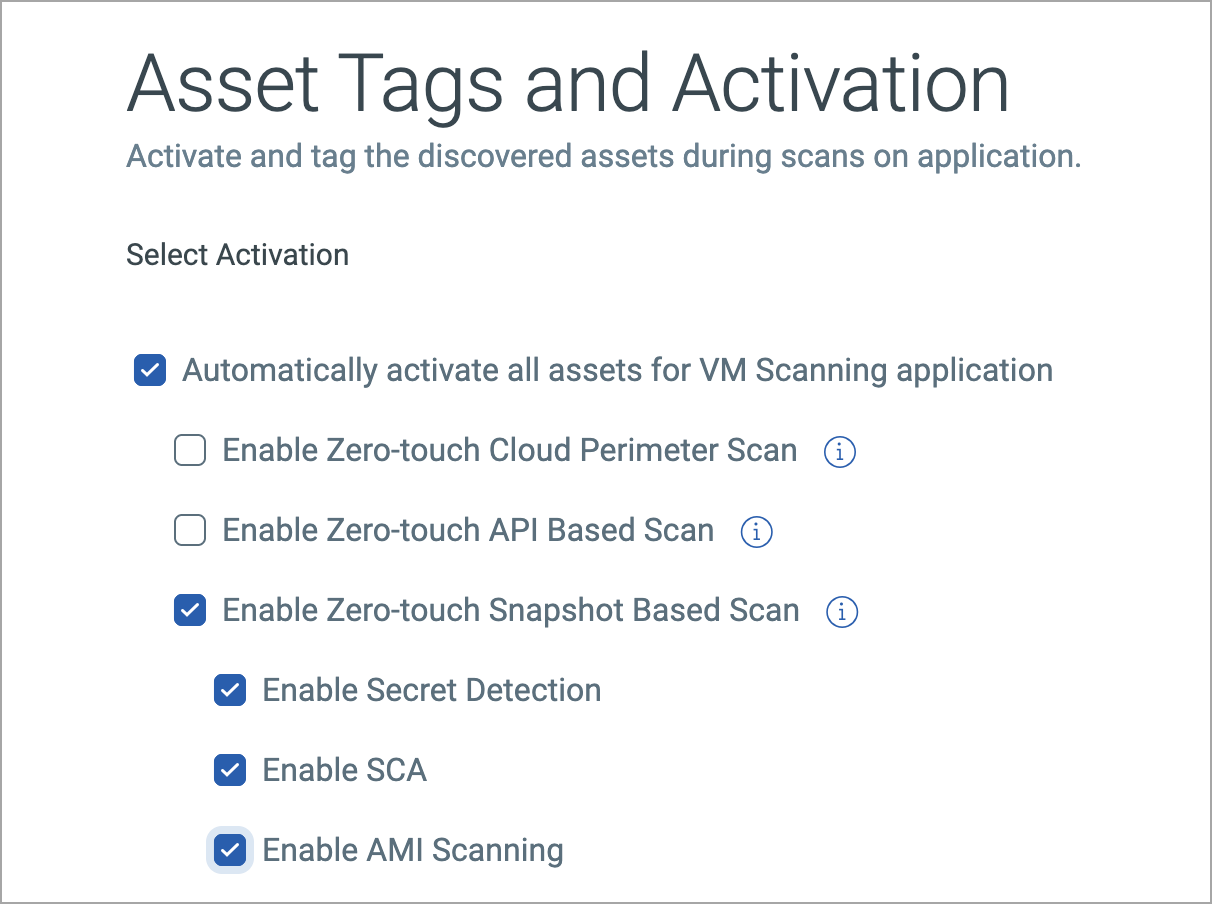
Task: Open the Zero-touch Cloud Perimeter Scan info tooltip
Action: [x=840, y=452]
